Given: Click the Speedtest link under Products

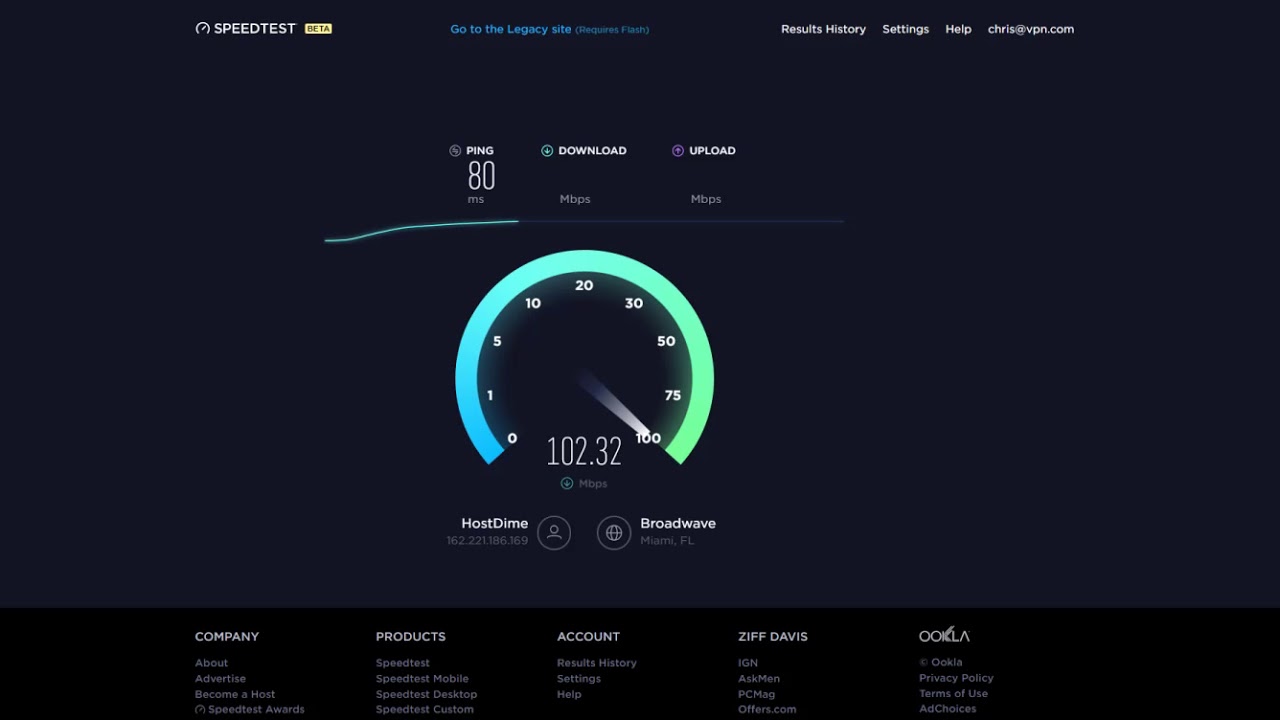Looking at the screenshot, I should pyautogui.click(x=403, y=663).
